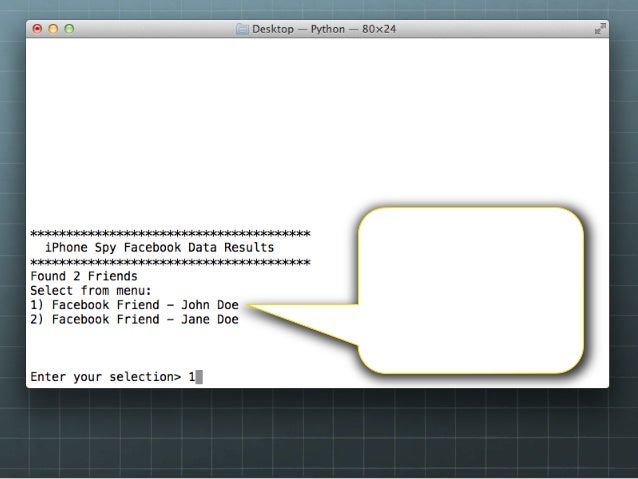Click the fullscreen arrows icon in title bar
The width and height of the screenshot is (638, 479).
pos(600,29)
